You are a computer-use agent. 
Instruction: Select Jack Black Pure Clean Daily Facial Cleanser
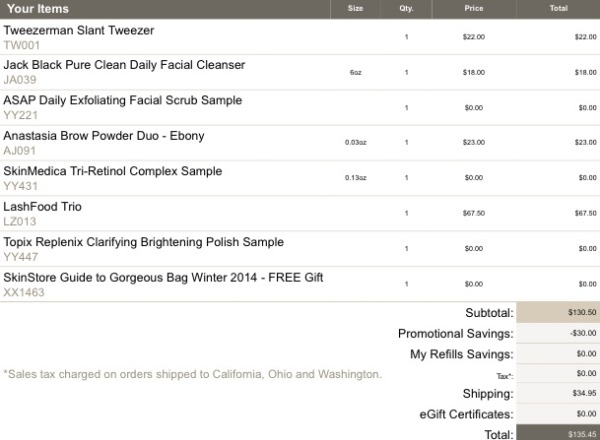(124, 65)
